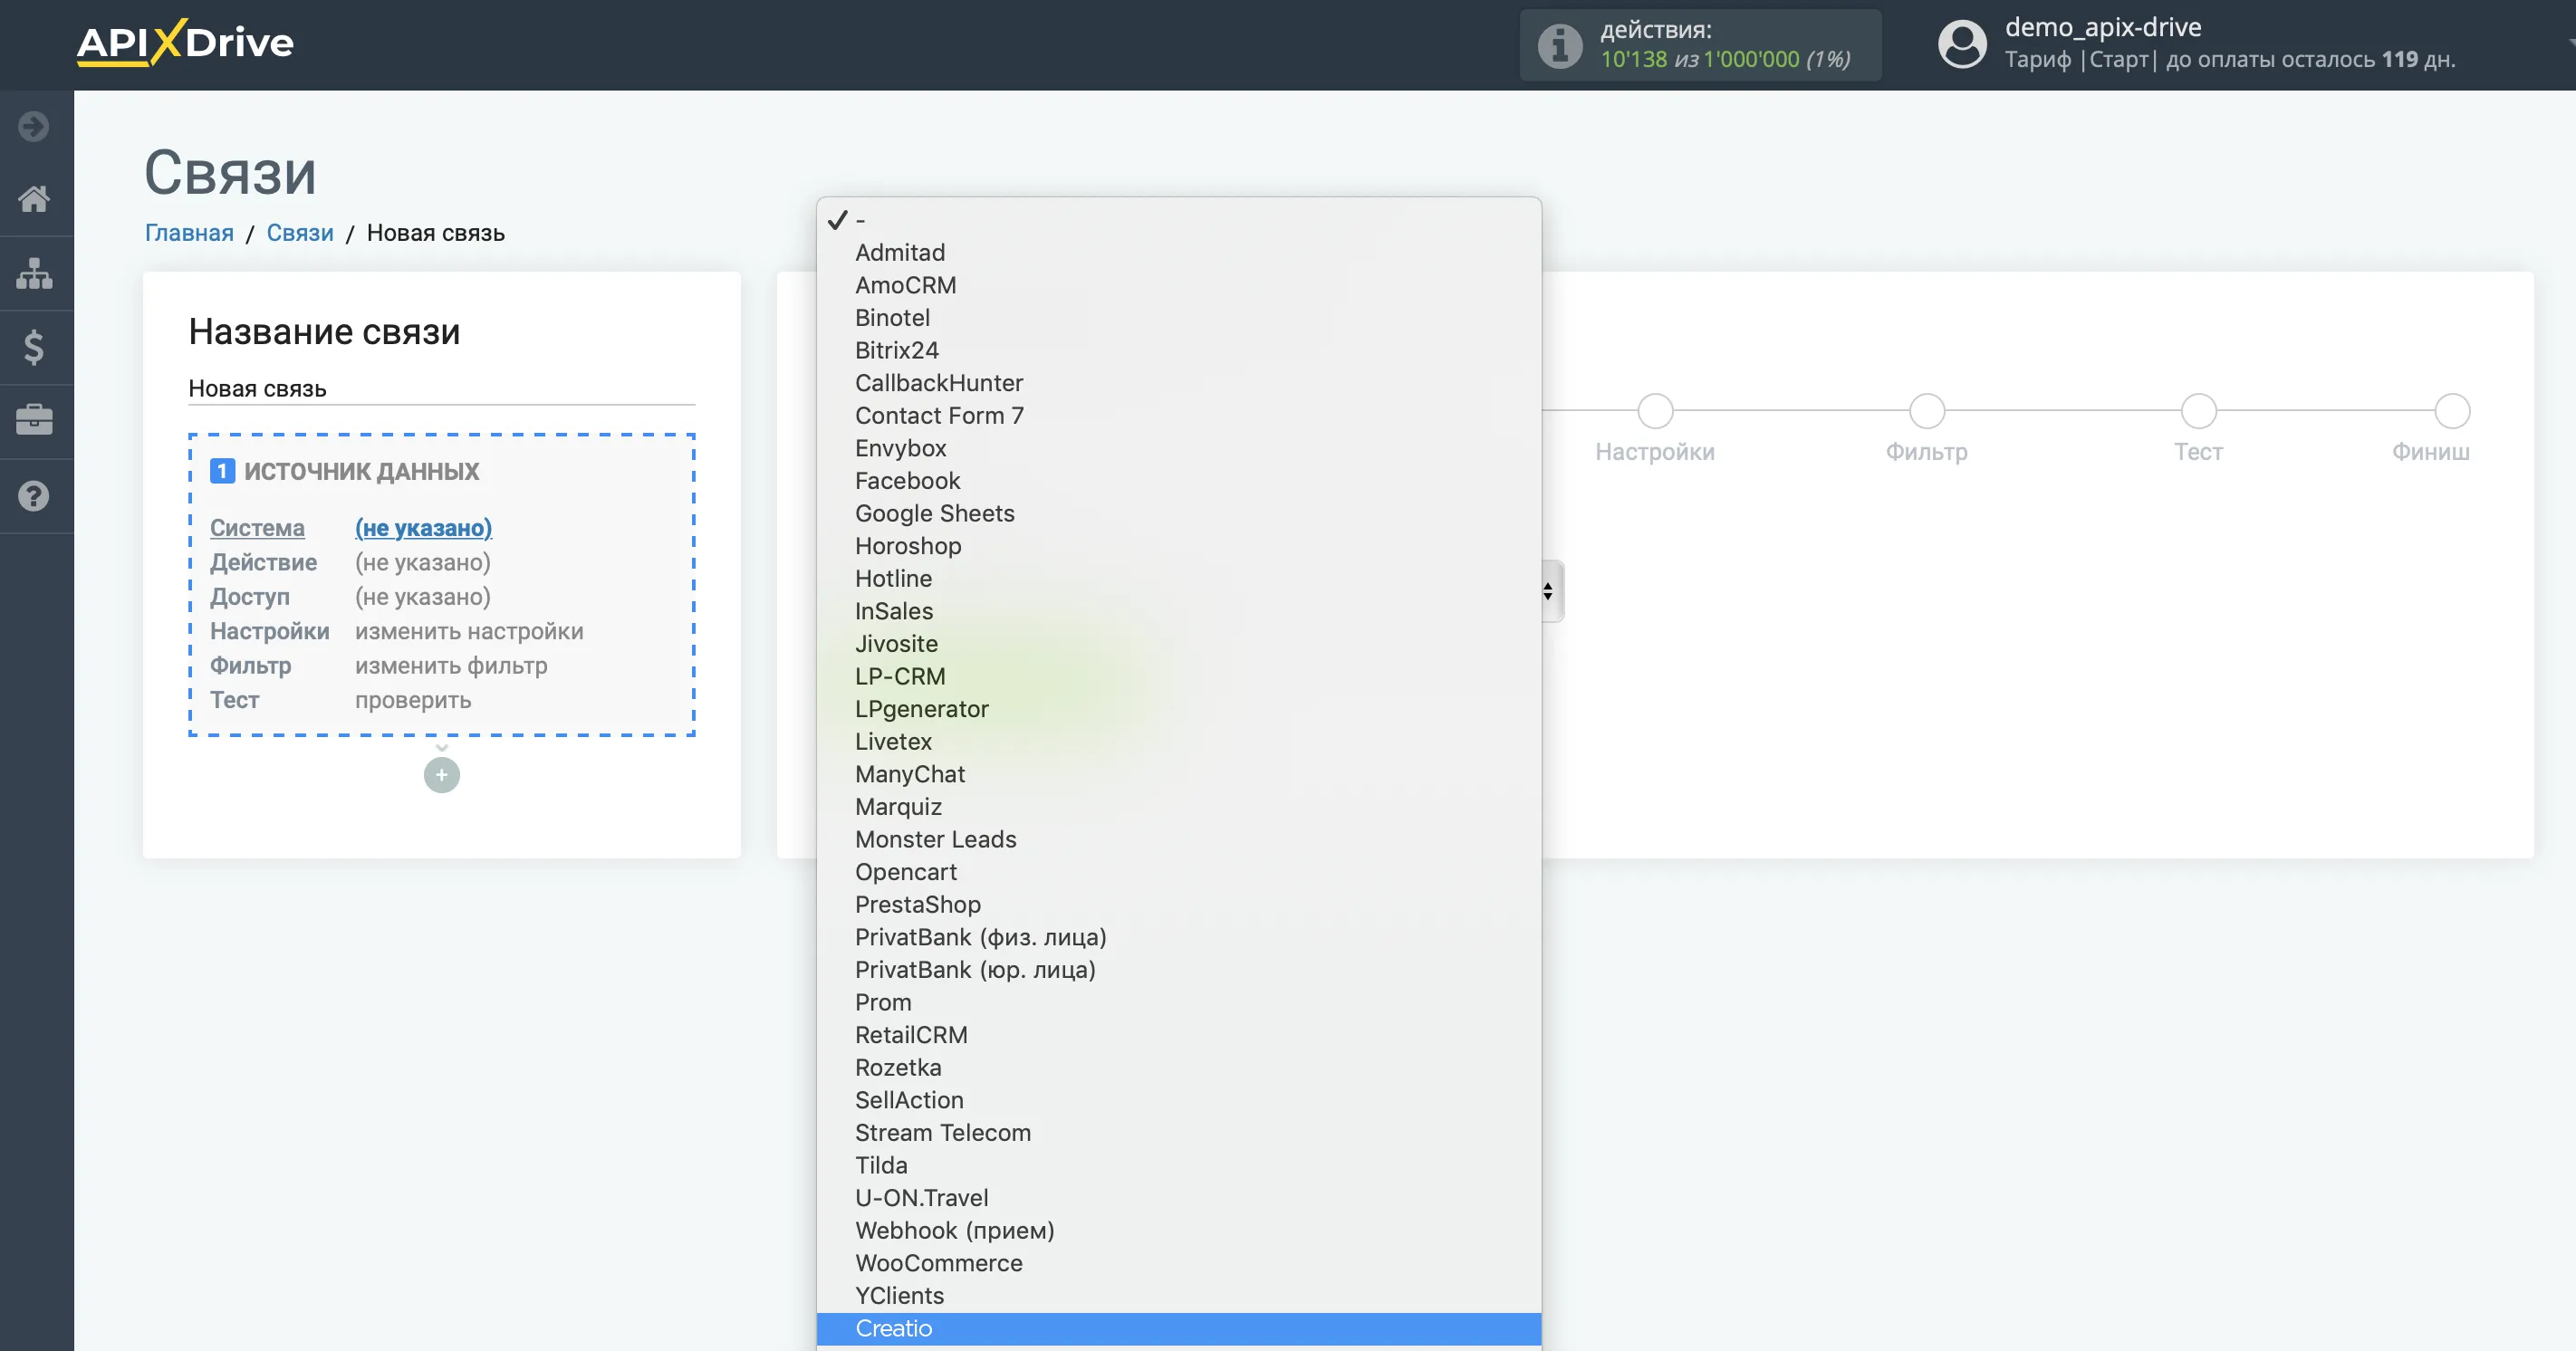Screen dimensions: 2576x1351
Task: Select highlighted Creatio option
Action: (1179, 1329)
